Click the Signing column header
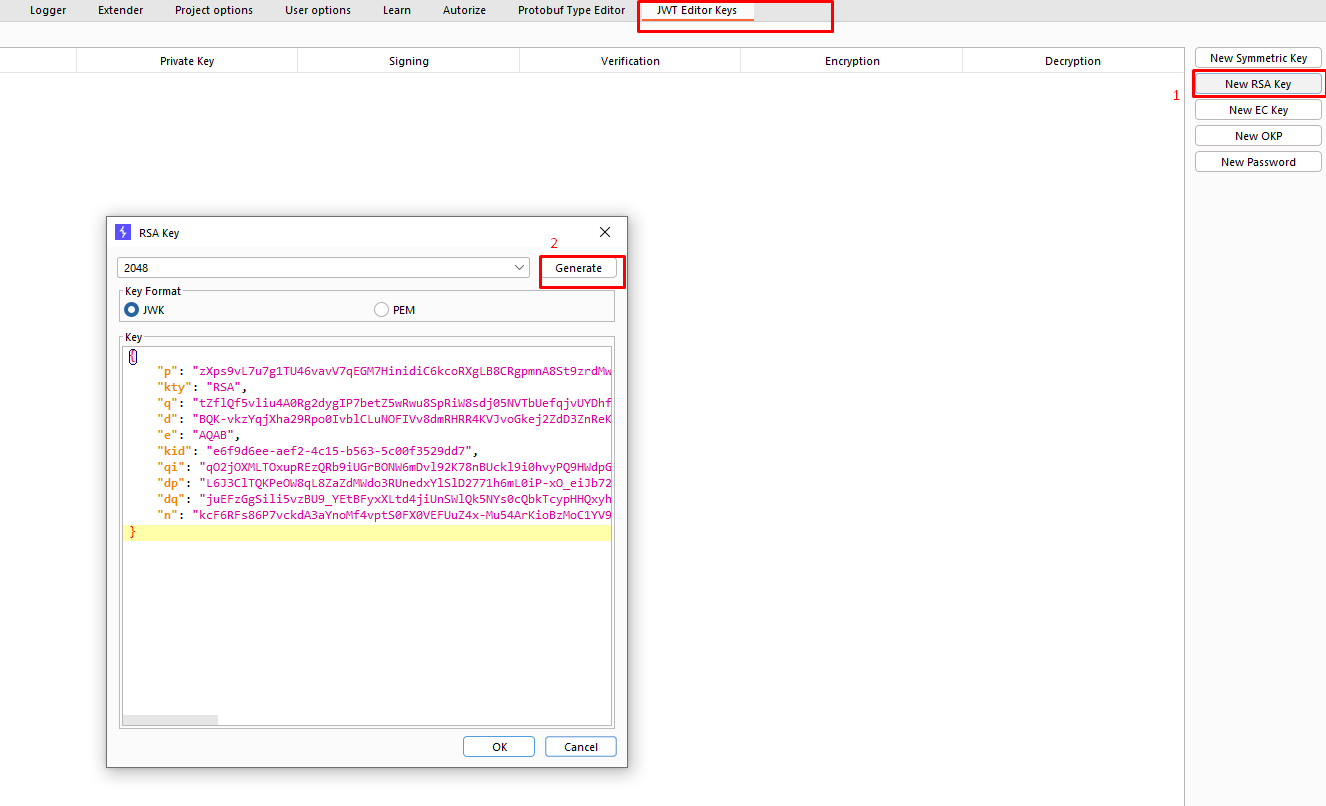 point(408,61)
